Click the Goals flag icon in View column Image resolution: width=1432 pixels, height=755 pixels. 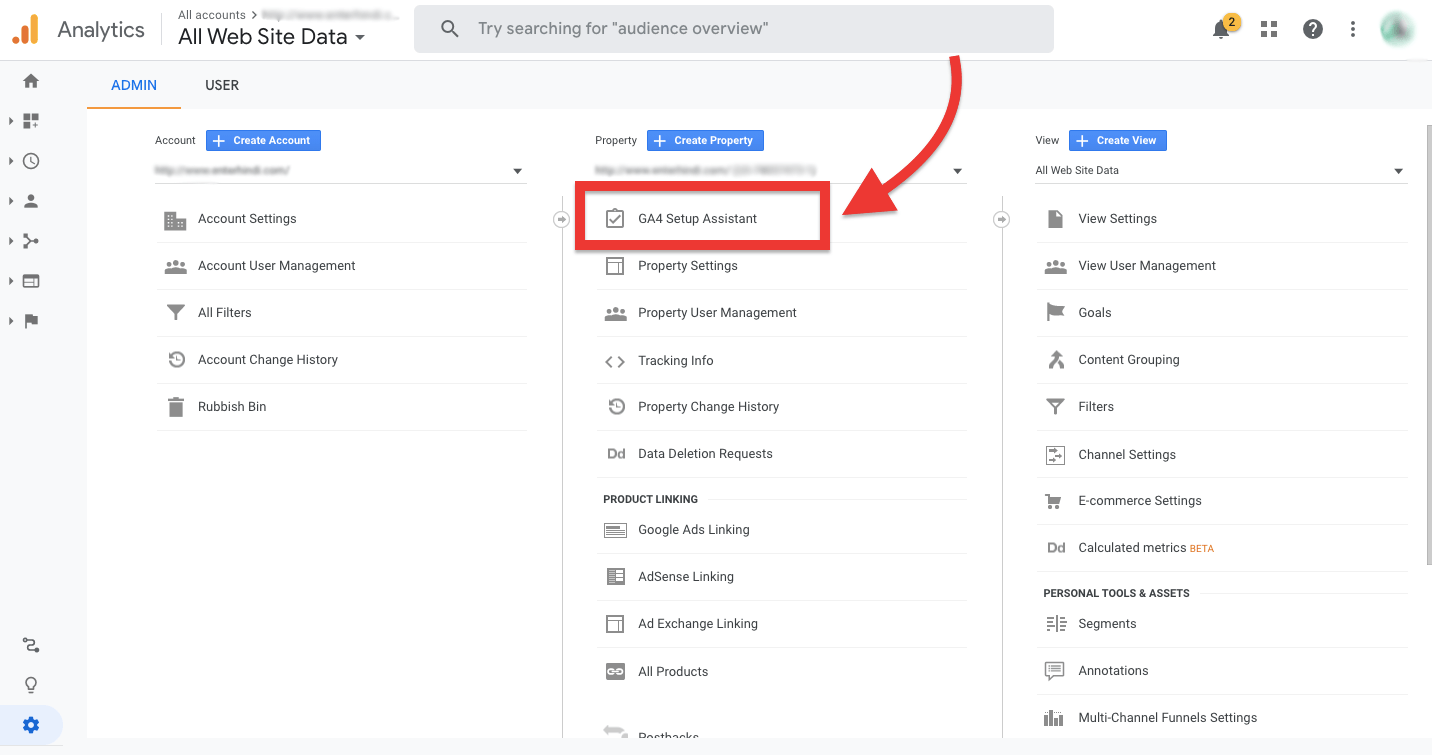[x=1055, y=313]
